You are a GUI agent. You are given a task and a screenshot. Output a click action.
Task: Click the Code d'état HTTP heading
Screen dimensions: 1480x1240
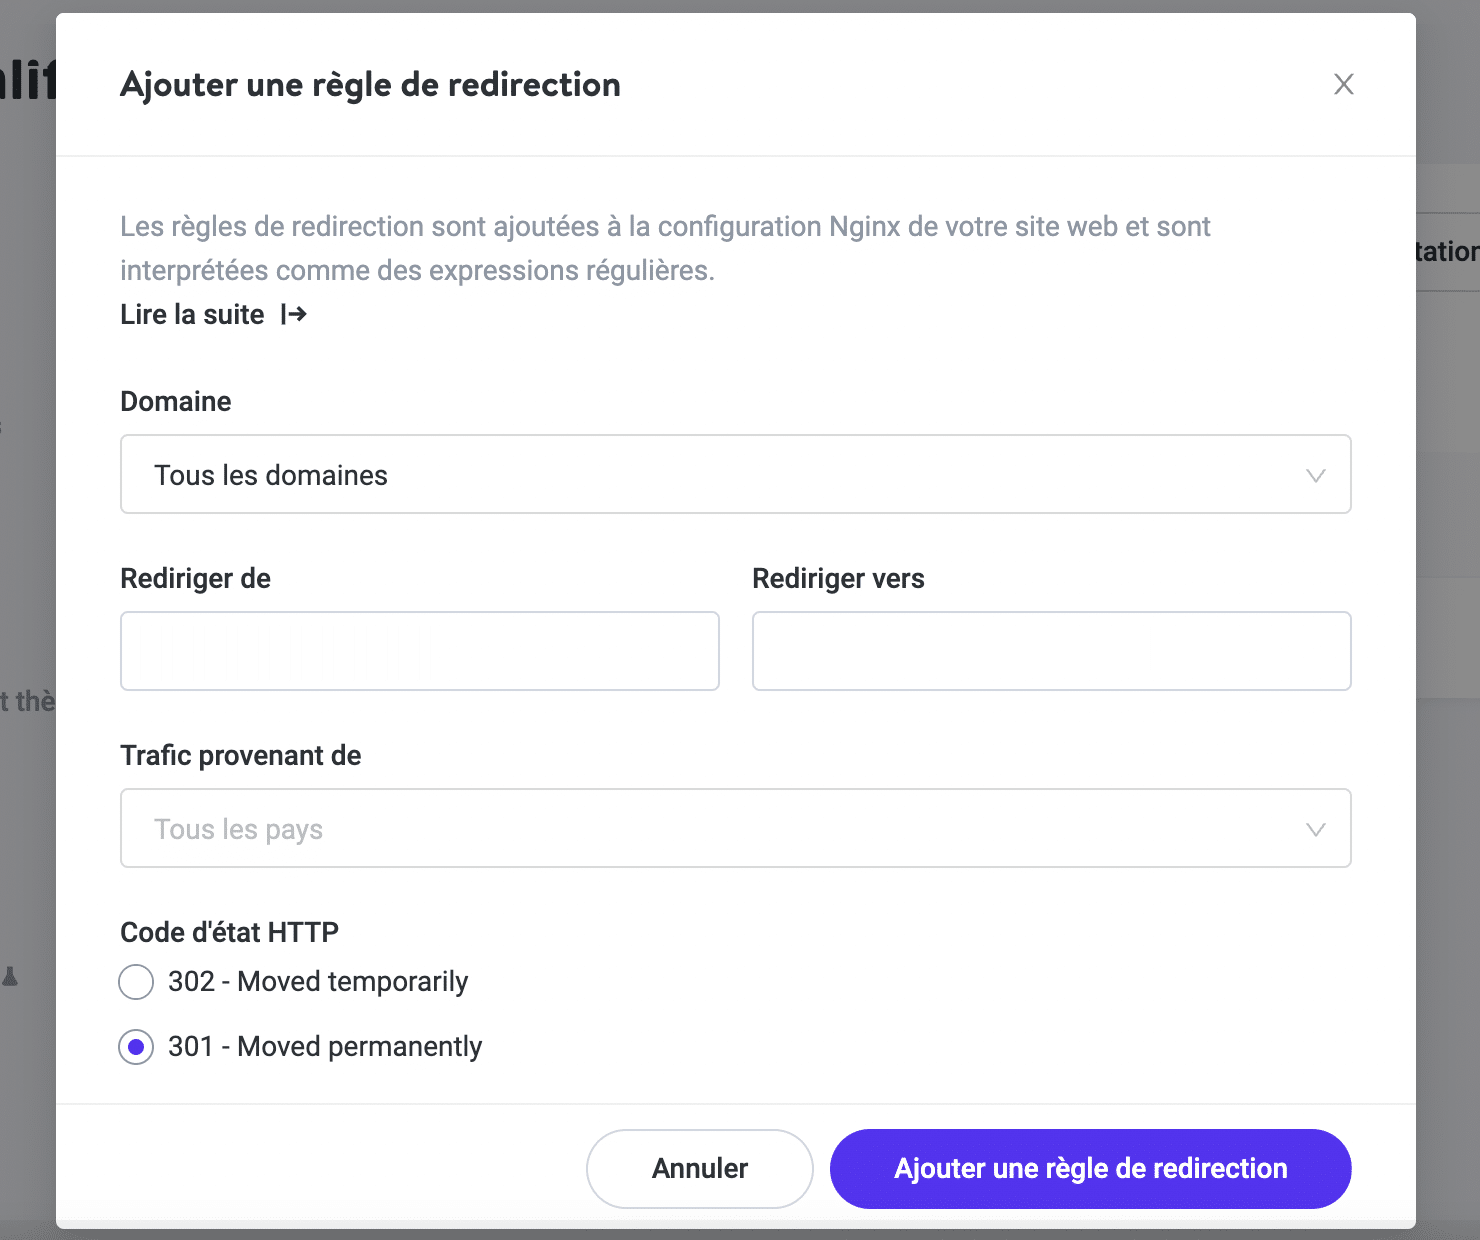coord(229,931)
